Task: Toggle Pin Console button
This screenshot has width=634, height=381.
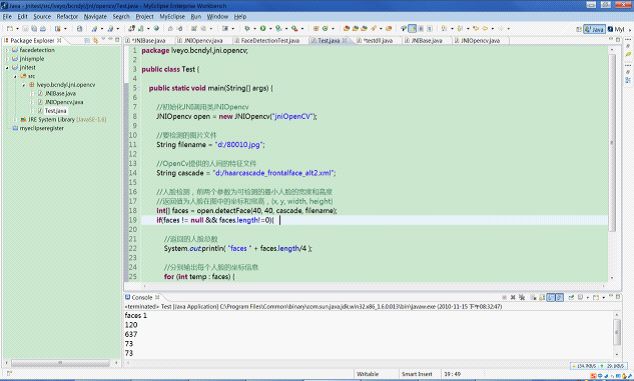Action: [x=571, y=297]
